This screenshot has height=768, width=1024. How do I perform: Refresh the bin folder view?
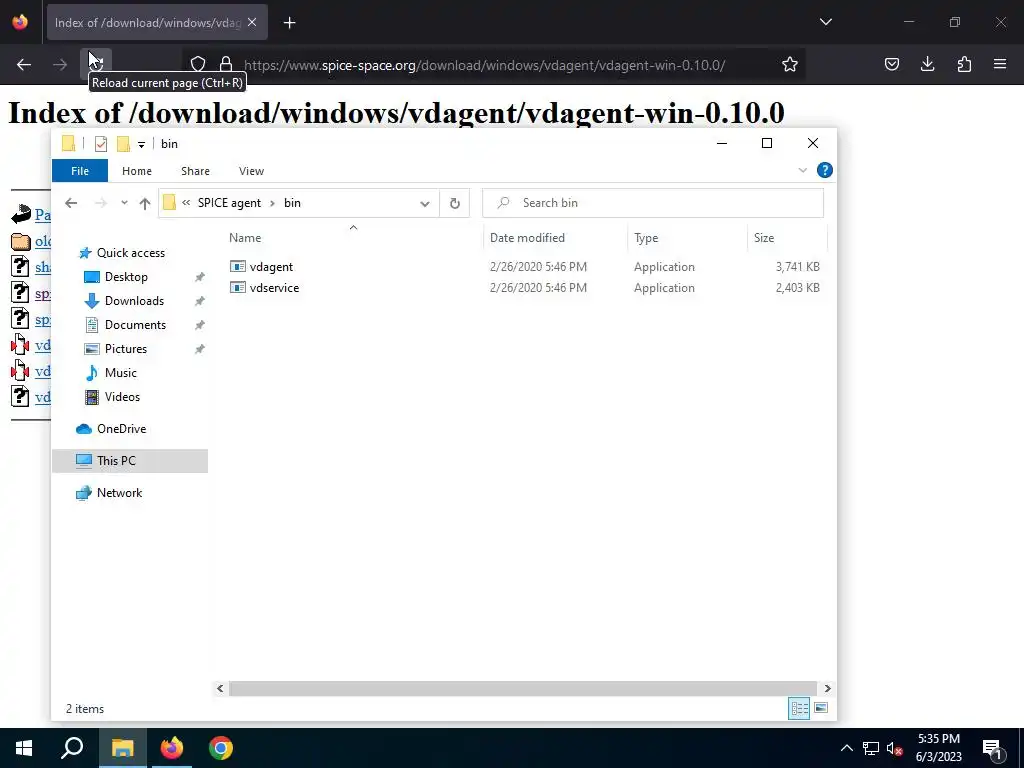pyautogui.click(x=455, y=203)
